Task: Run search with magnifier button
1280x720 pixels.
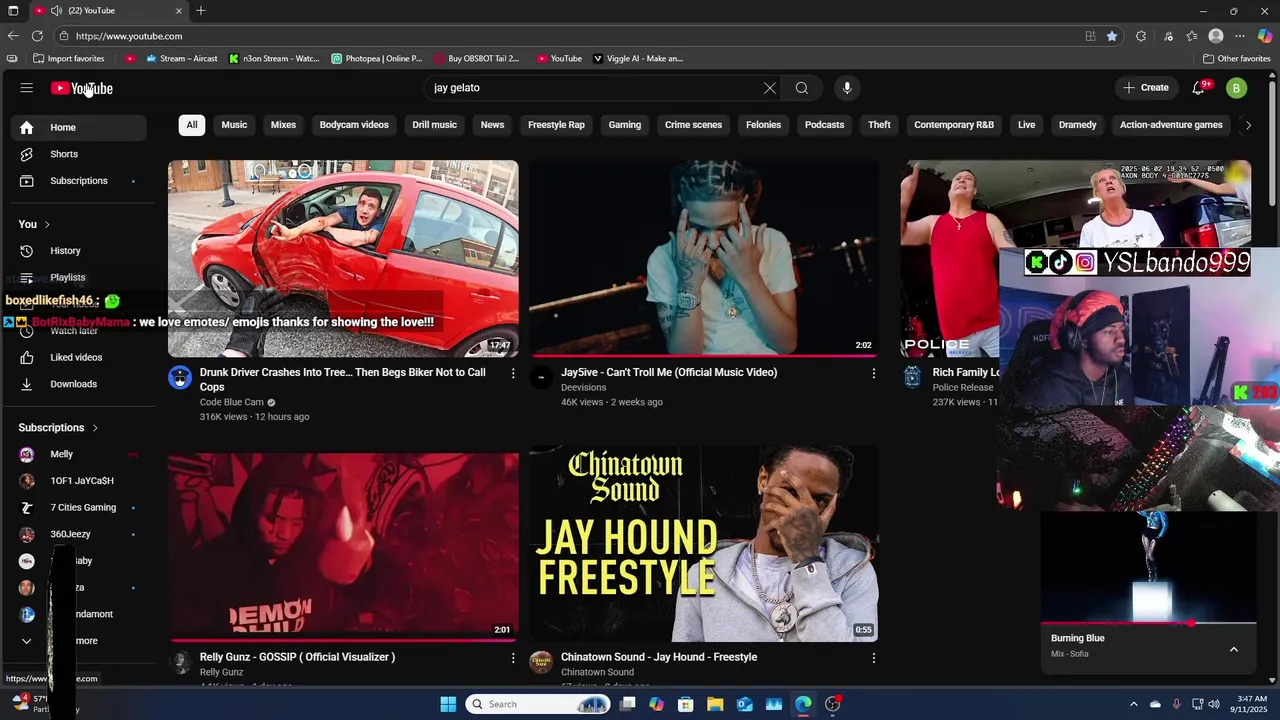Action: [x=802, y=88]
